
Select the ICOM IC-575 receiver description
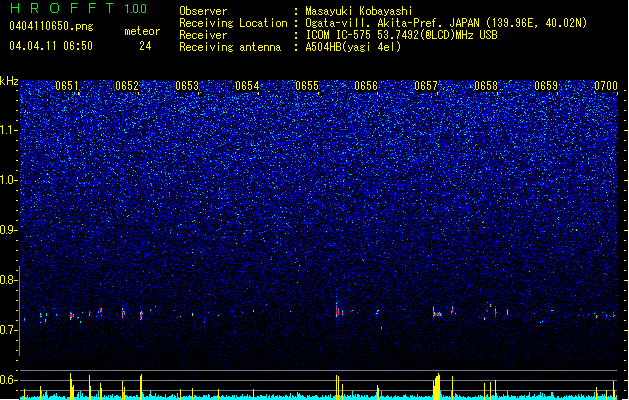(402, 35)
